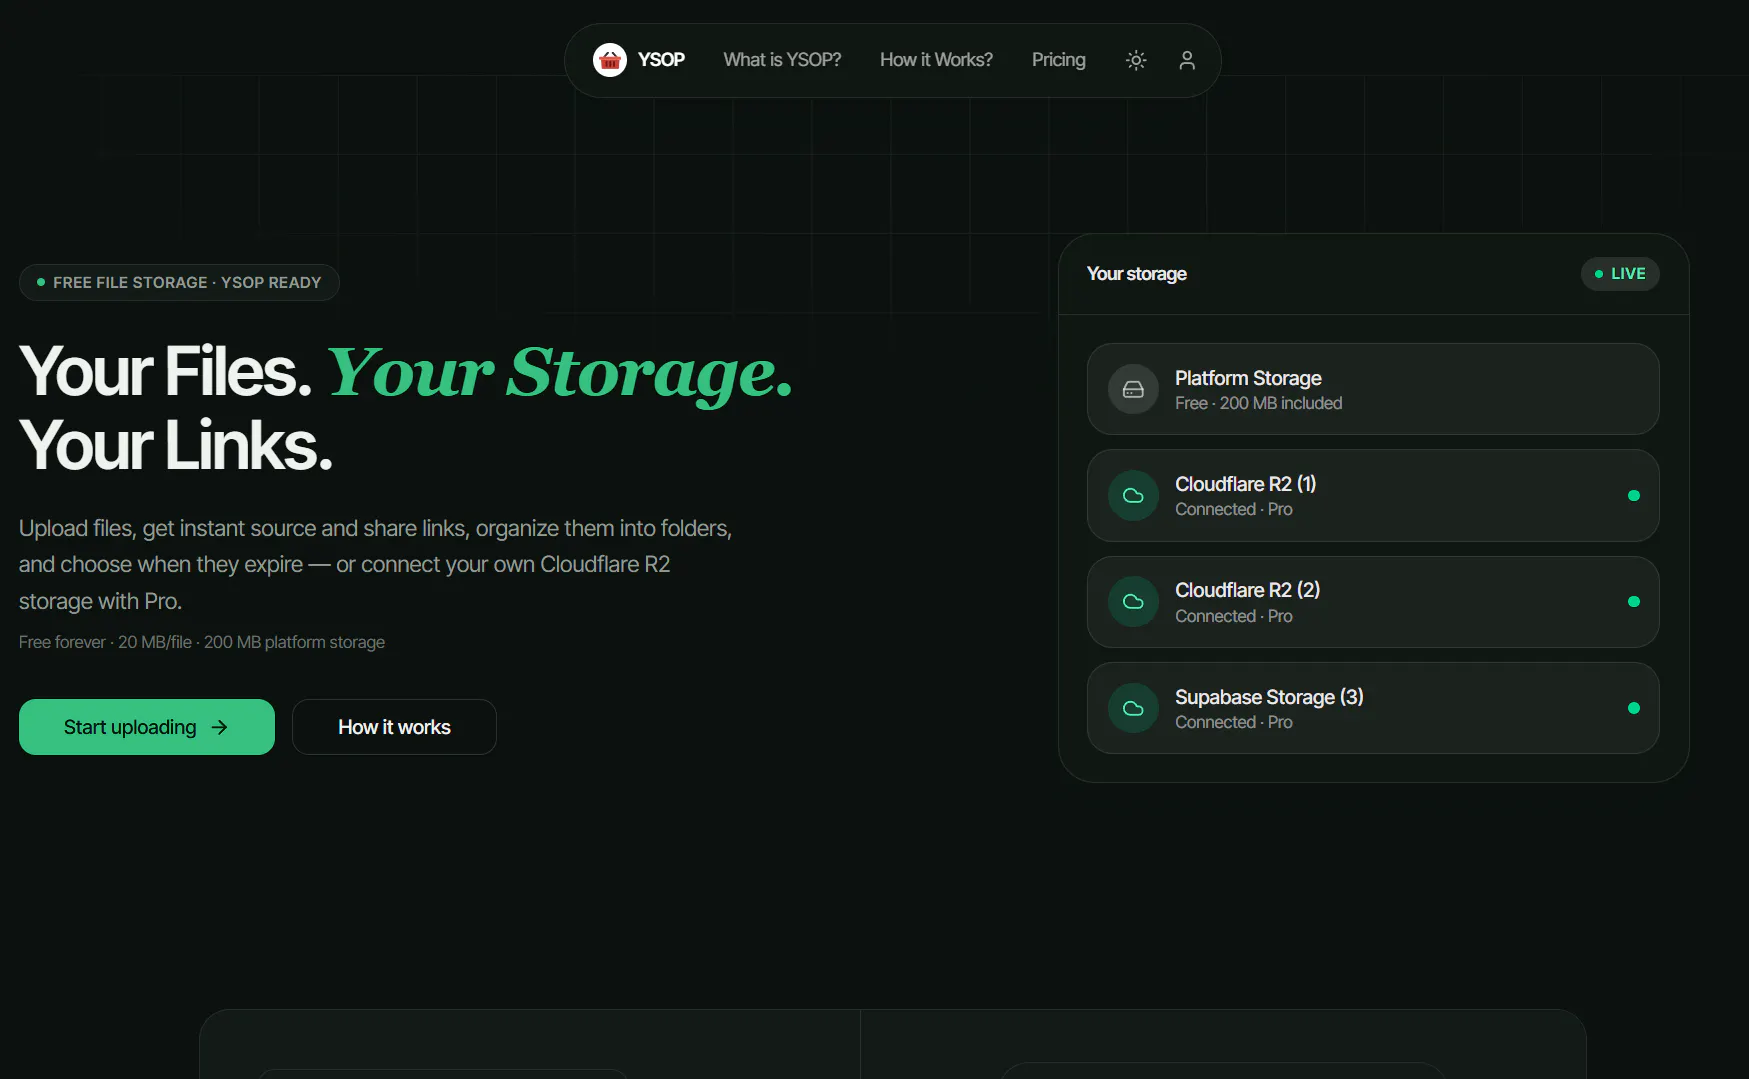Click the Cloudflare R2 (2) cloud icon
1749x1079 pixels.
pos(1133,601)
